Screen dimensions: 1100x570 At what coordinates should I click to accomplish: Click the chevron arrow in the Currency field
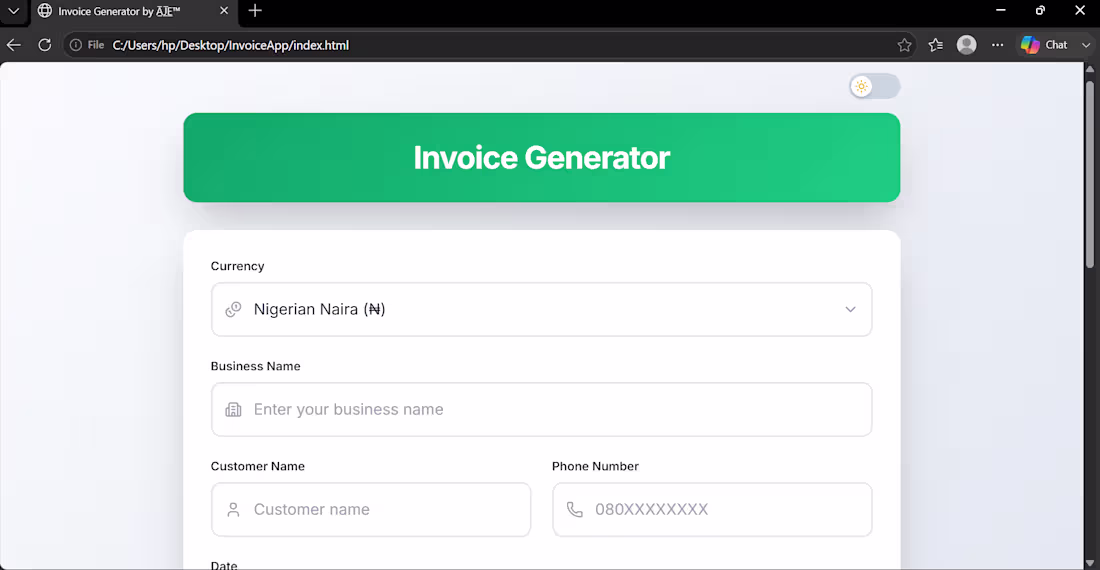(x=850, y=309)
